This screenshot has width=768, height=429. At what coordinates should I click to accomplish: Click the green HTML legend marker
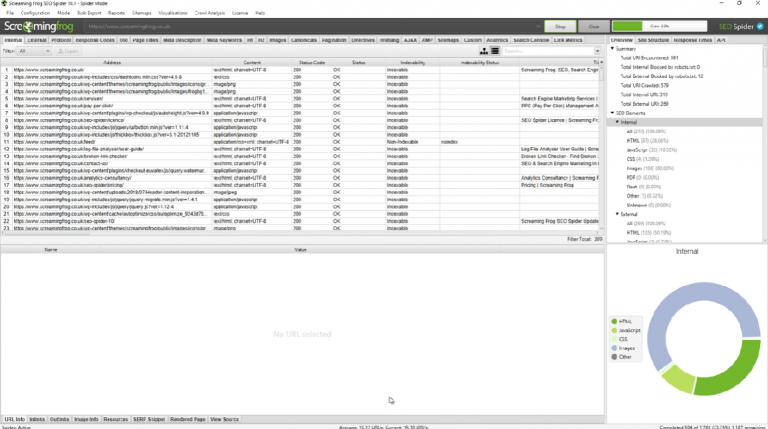pyautogui.click(x=614, y=322)
